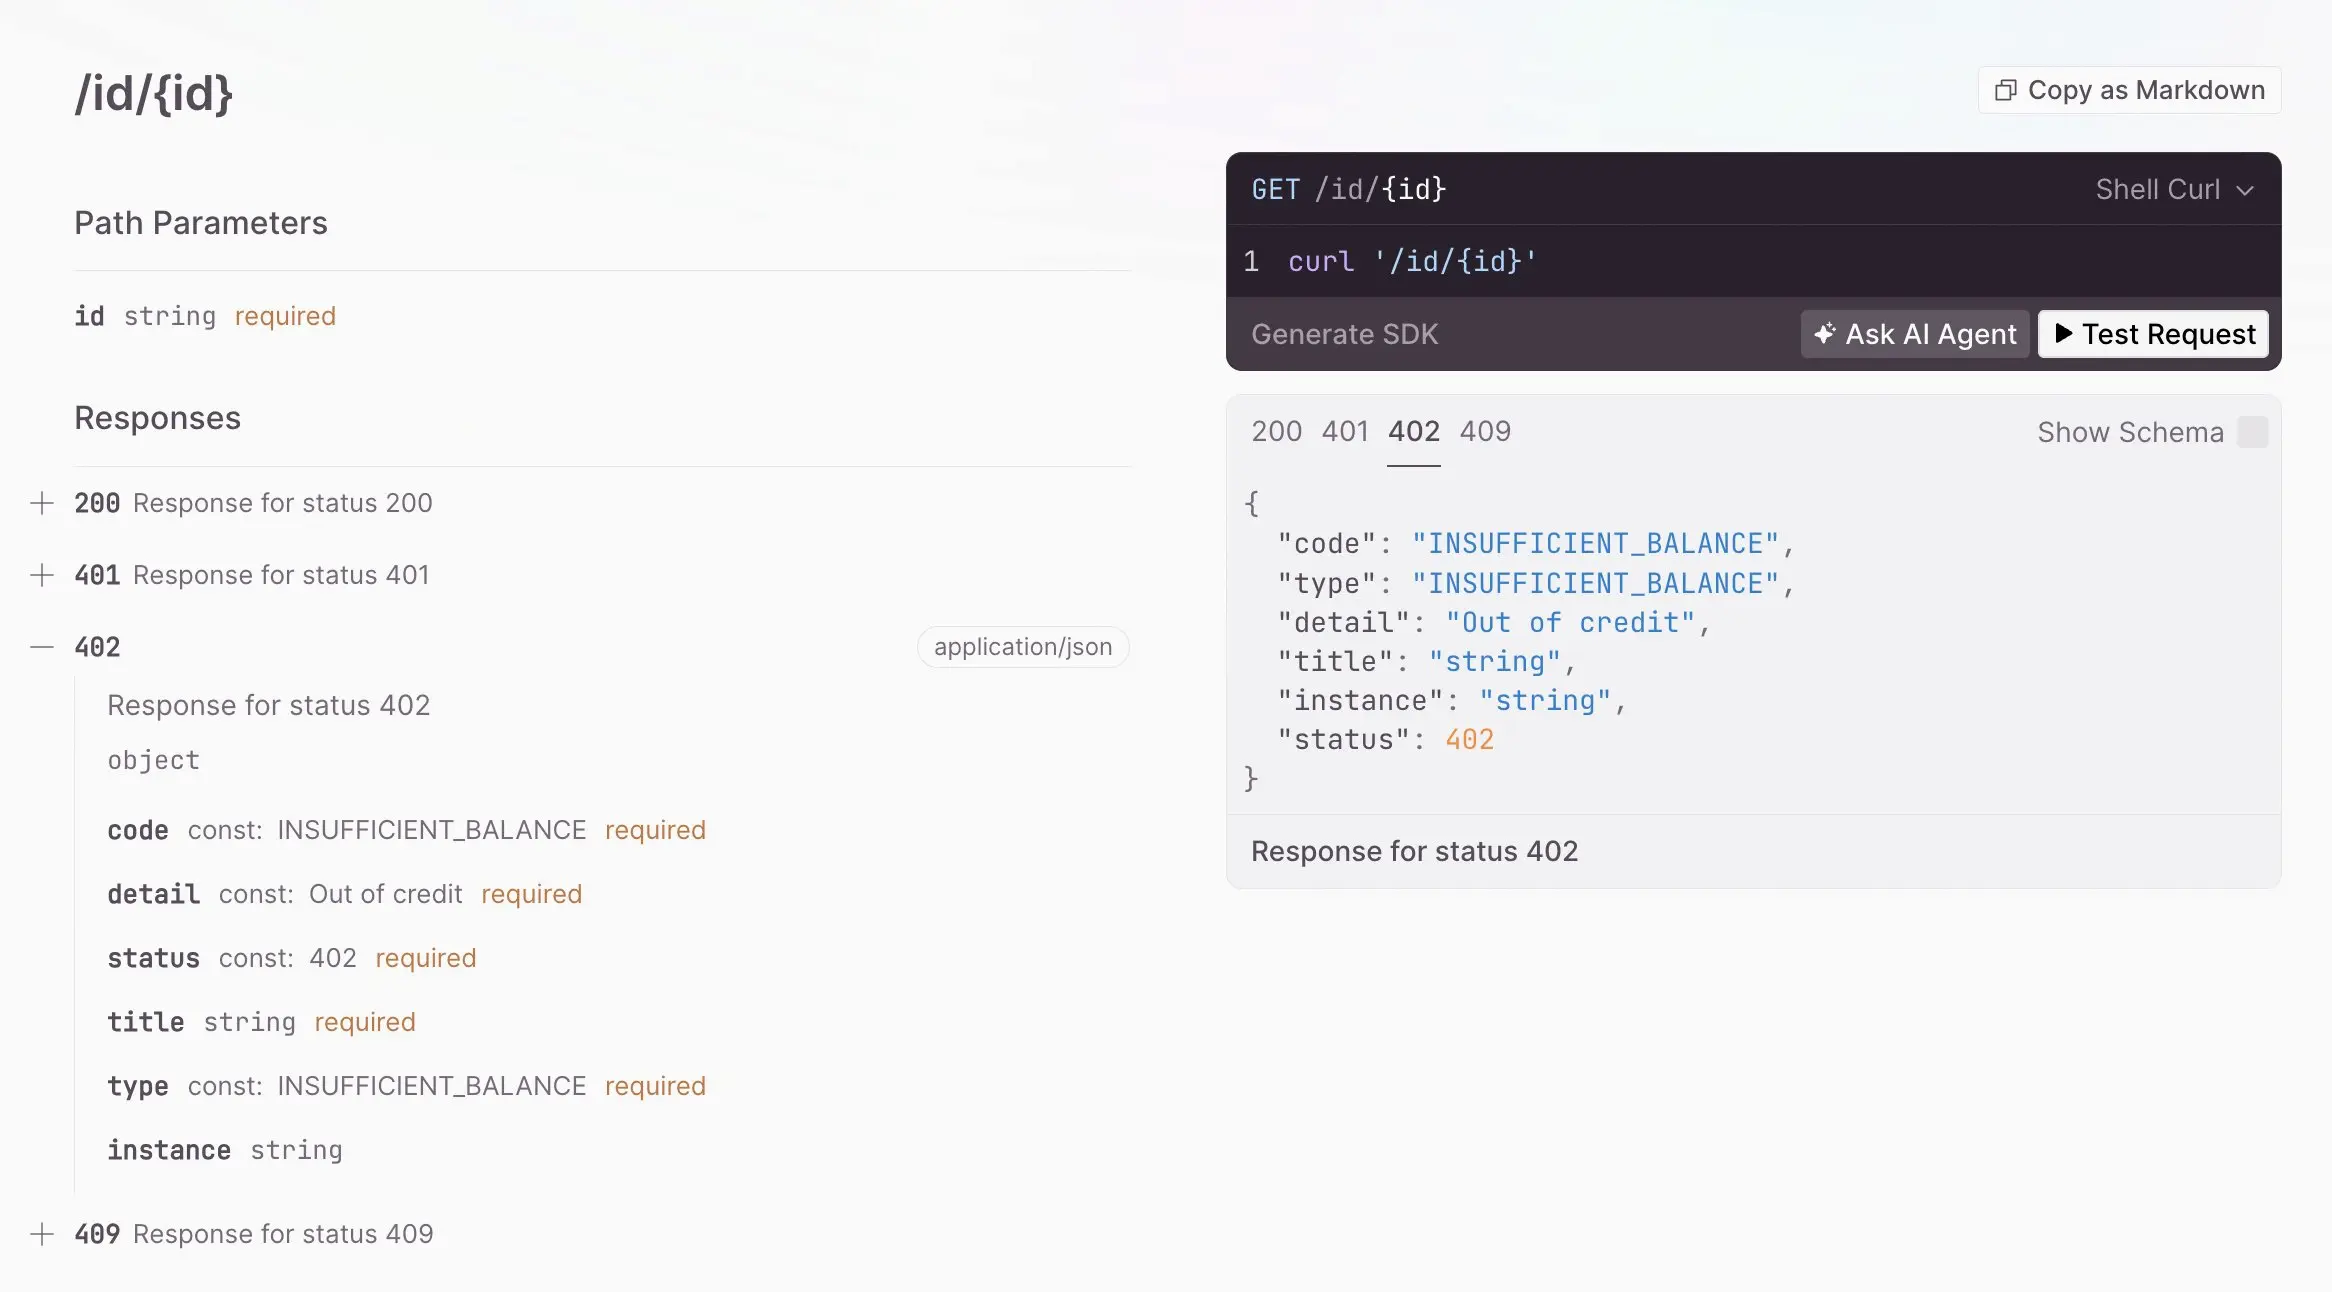Click the copy icon in Copy as Markdown

pyautogui.click(x=2006, y=90)
